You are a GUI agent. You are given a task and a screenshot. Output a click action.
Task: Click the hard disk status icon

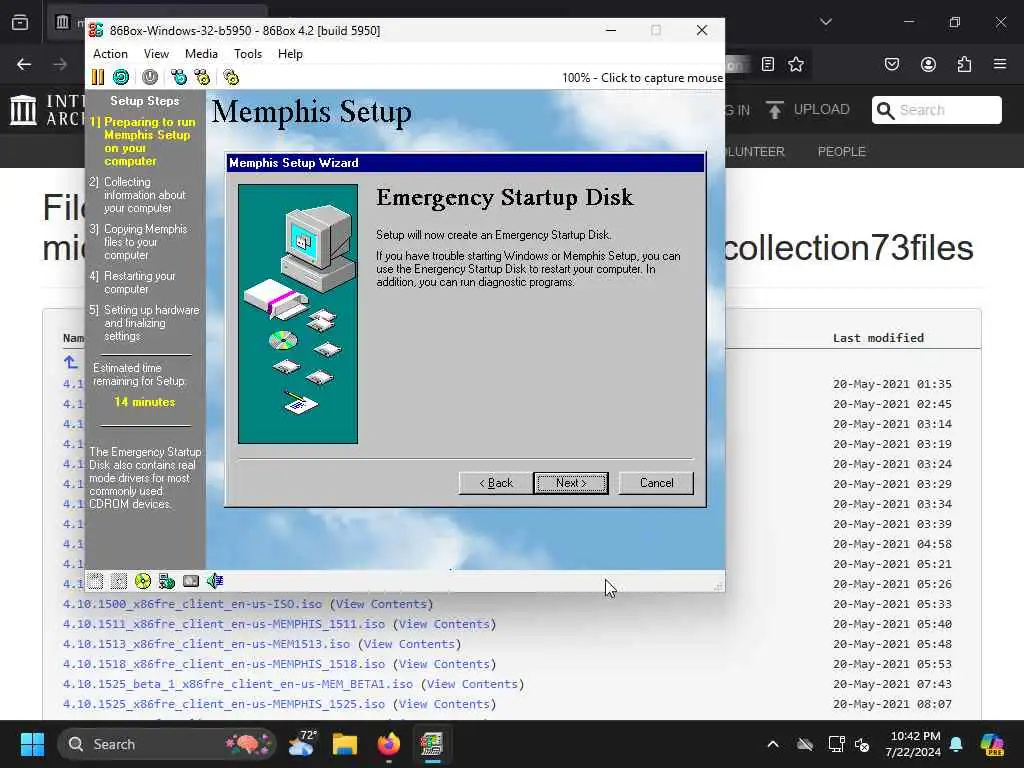[191, 581]
